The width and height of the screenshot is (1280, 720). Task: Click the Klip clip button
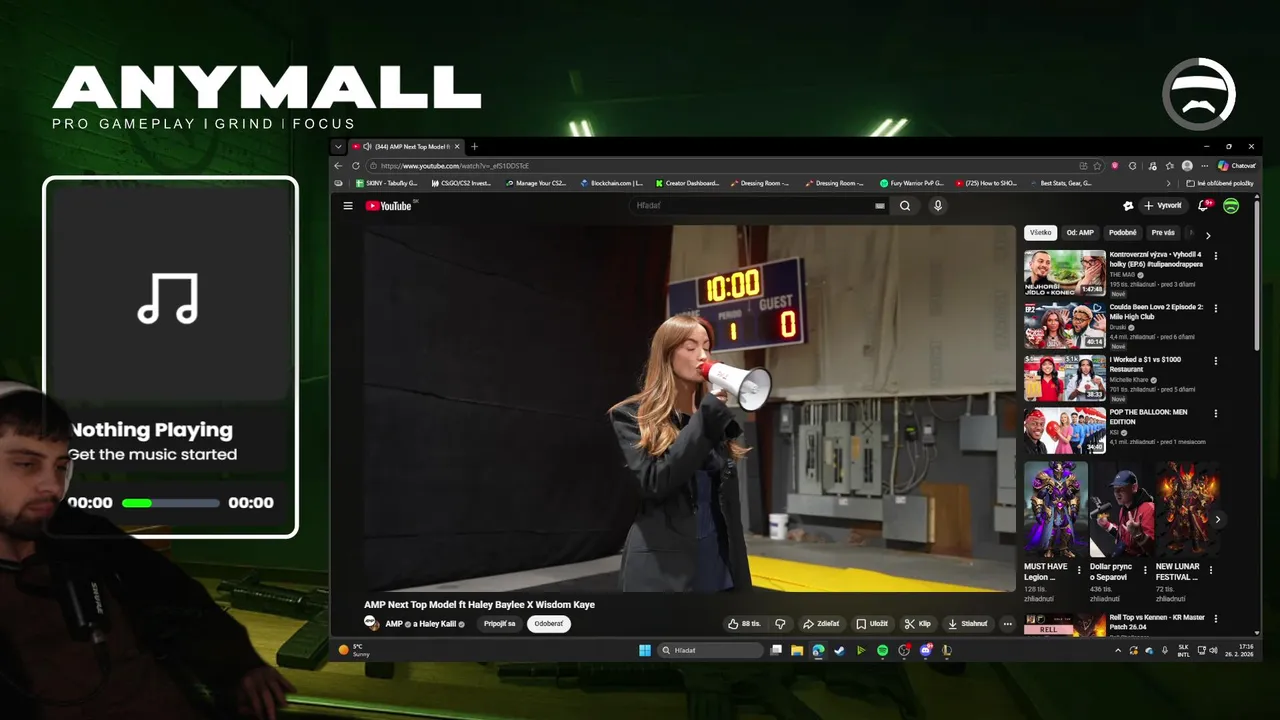918,624
